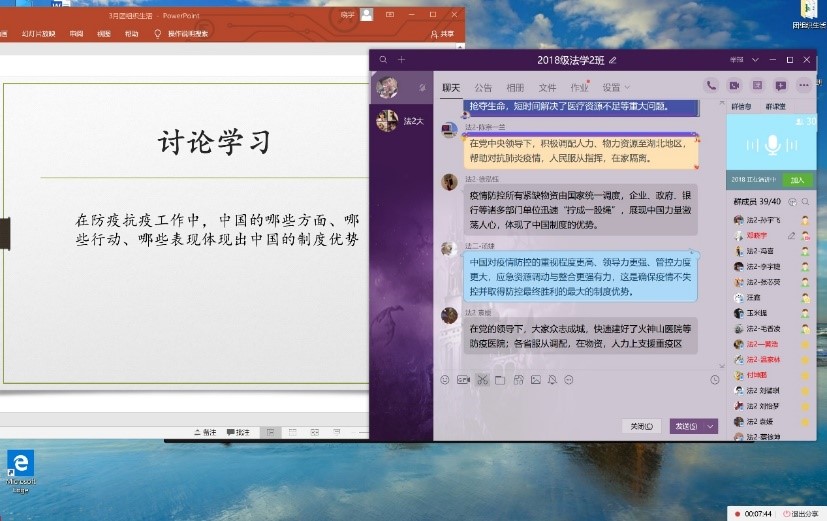827x521 pixels.
Task: Click the search magnifier in QQ window
Action: [381, 60]
